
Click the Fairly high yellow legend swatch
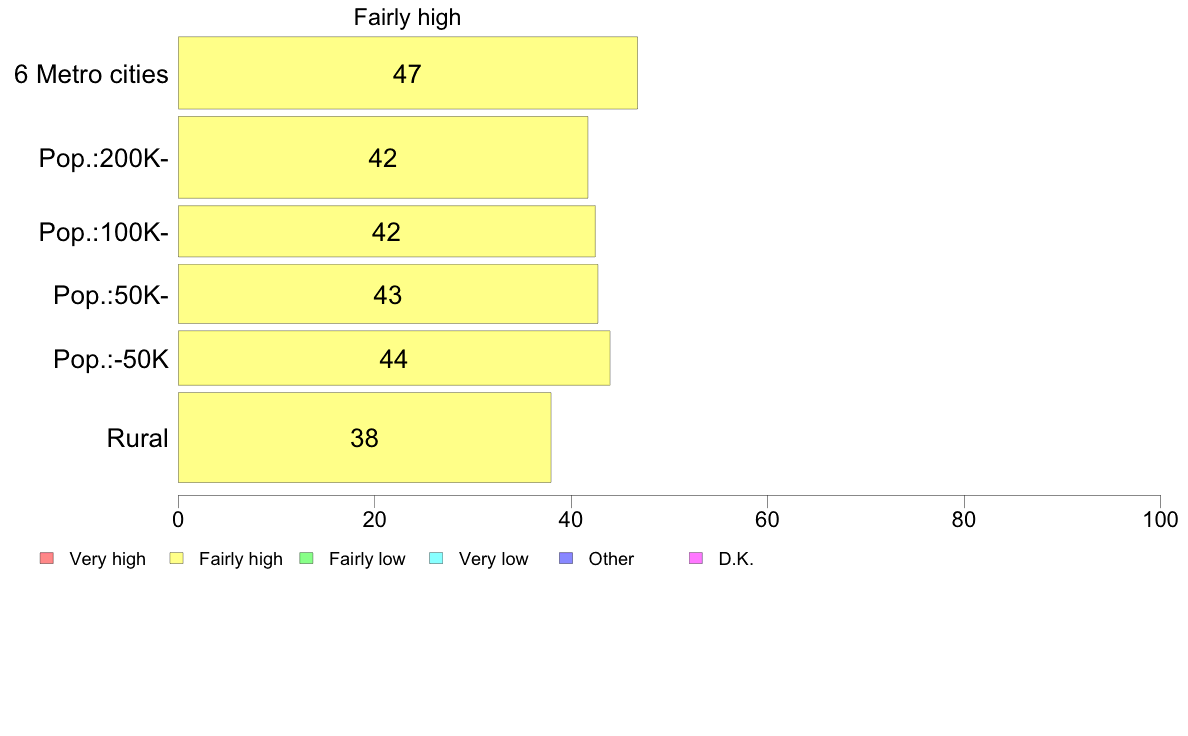176,559
